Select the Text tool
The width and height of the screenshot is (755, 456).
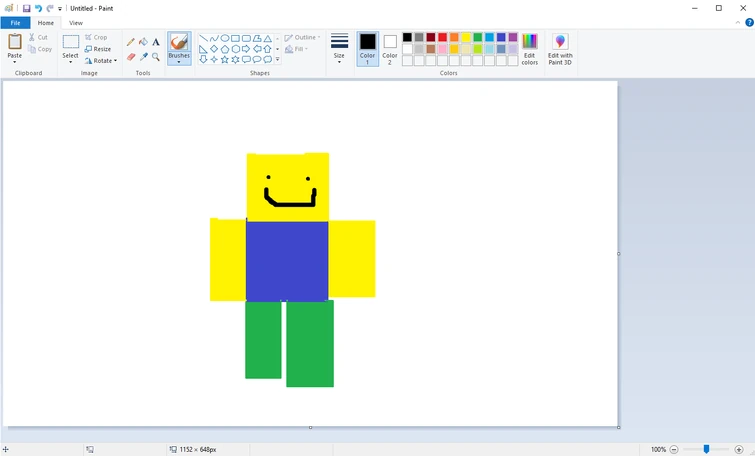coord(156,42)
